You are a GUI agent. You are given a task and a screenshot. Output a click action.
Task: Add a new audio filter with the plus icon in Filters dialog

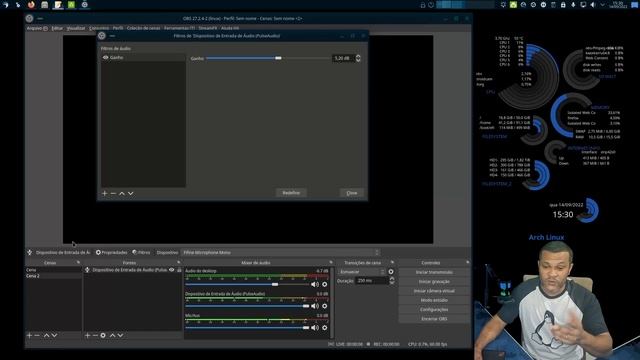pos(104,193)
